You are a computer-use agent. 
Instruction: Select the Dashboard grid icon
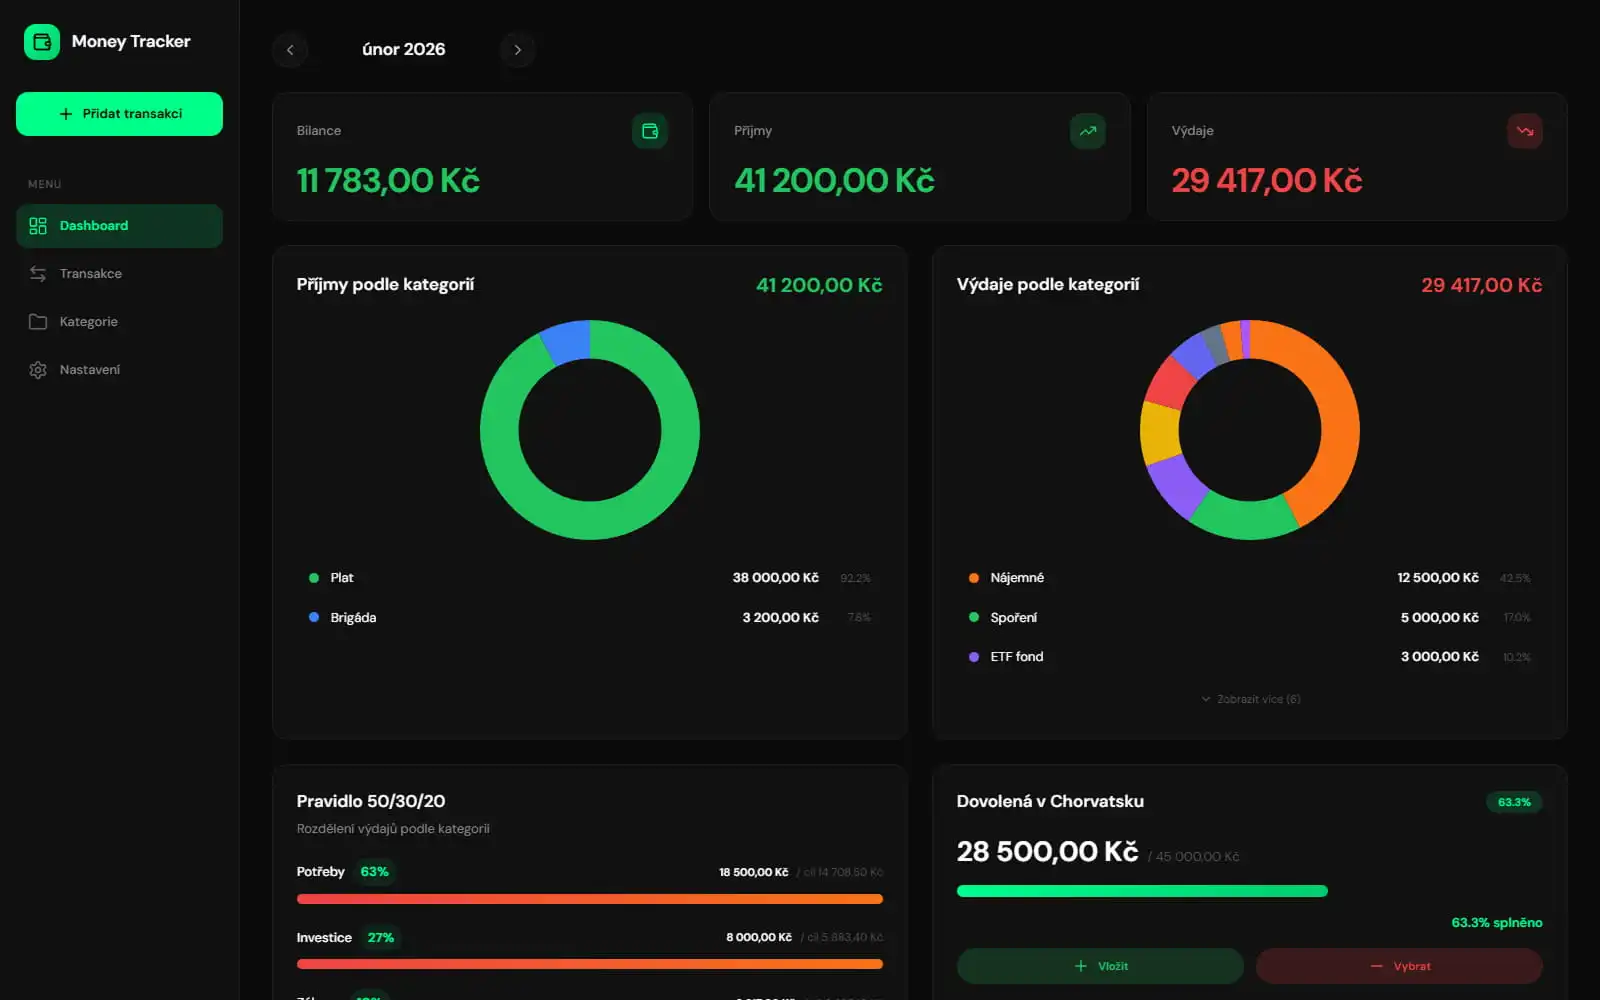(x=38, y=226)
